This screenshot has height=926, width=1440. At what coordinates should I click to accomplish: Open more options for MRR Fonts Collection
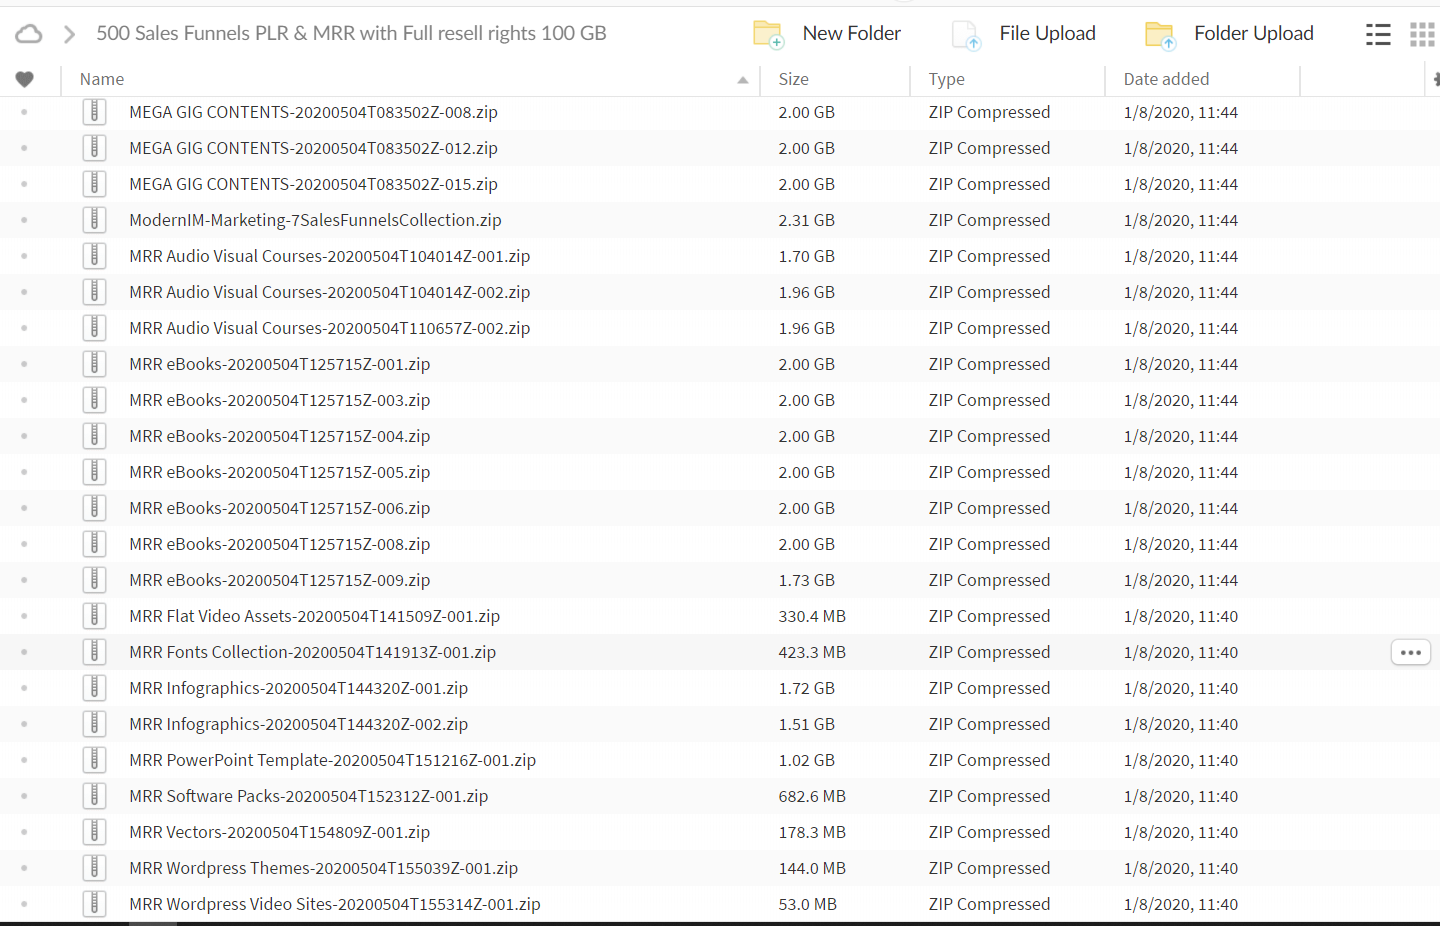(1410, 652)
